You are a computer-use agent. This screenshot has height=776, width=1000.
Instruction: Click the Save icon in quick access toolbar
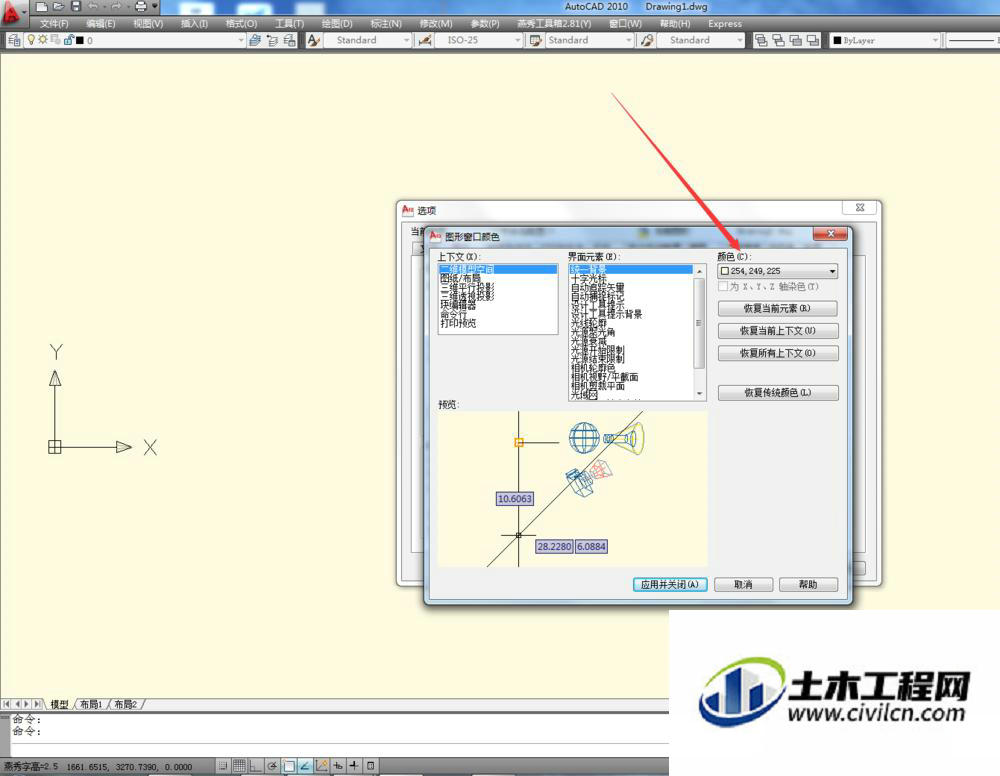tap(75, 7)
